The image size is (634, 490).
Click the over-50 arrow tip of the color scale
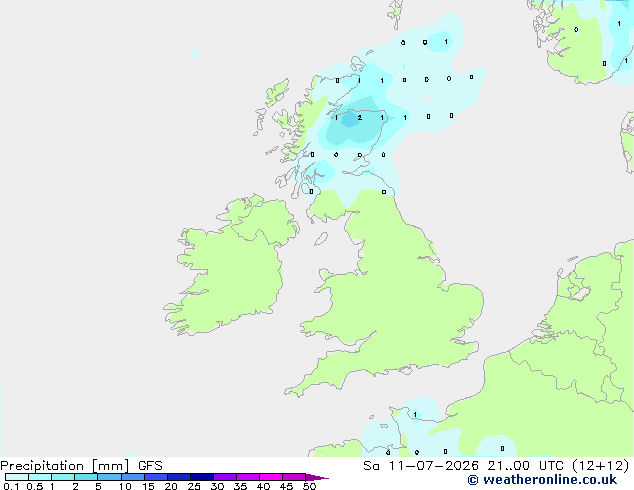(x=317, y=477)
